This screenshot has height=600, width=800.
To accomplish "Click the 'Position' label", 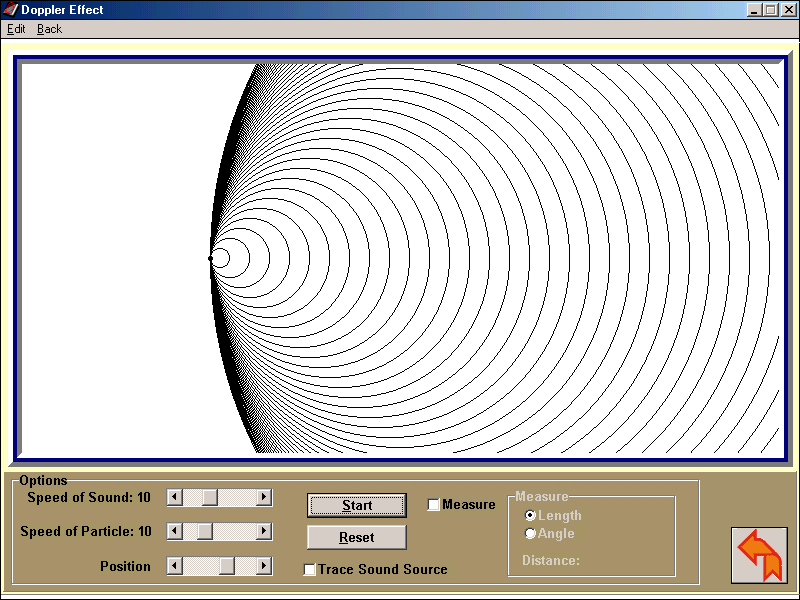I will pos(125,566).
